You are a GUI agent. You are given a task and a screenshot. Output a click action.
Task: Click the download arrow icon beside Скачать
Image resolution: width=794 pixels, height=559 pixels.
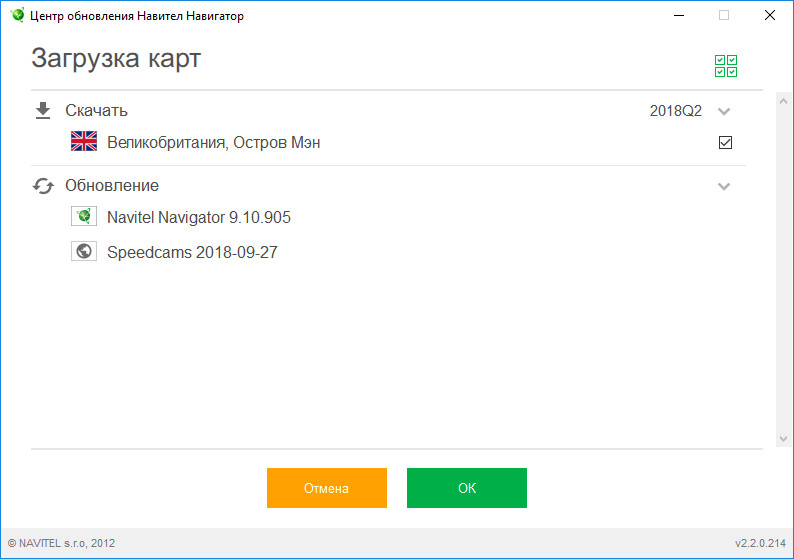click(x=43, y=110)
